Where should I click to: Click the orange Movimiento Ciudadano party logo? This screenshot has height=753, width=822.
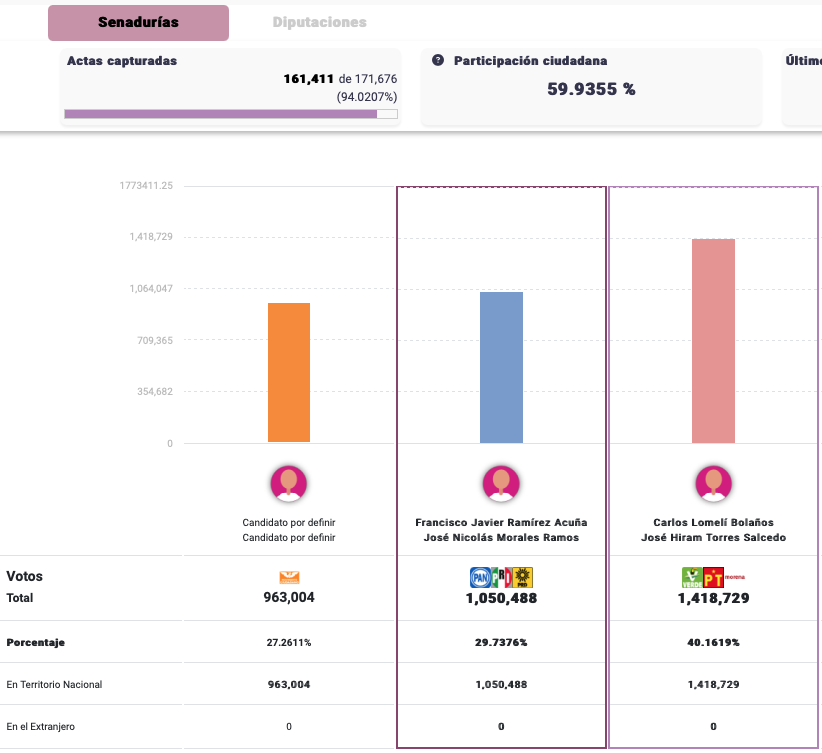tap(289, 577)
